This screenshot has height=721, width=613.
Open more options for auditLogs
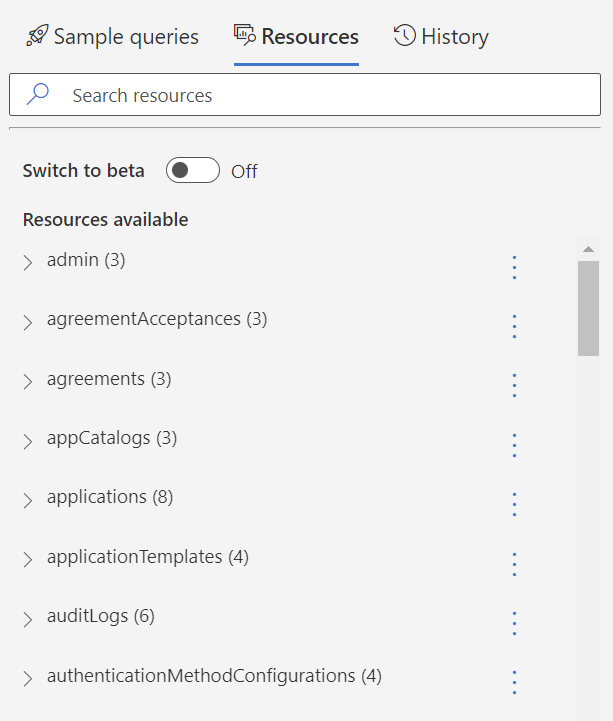pyautogui.click(x=514, y=623)
